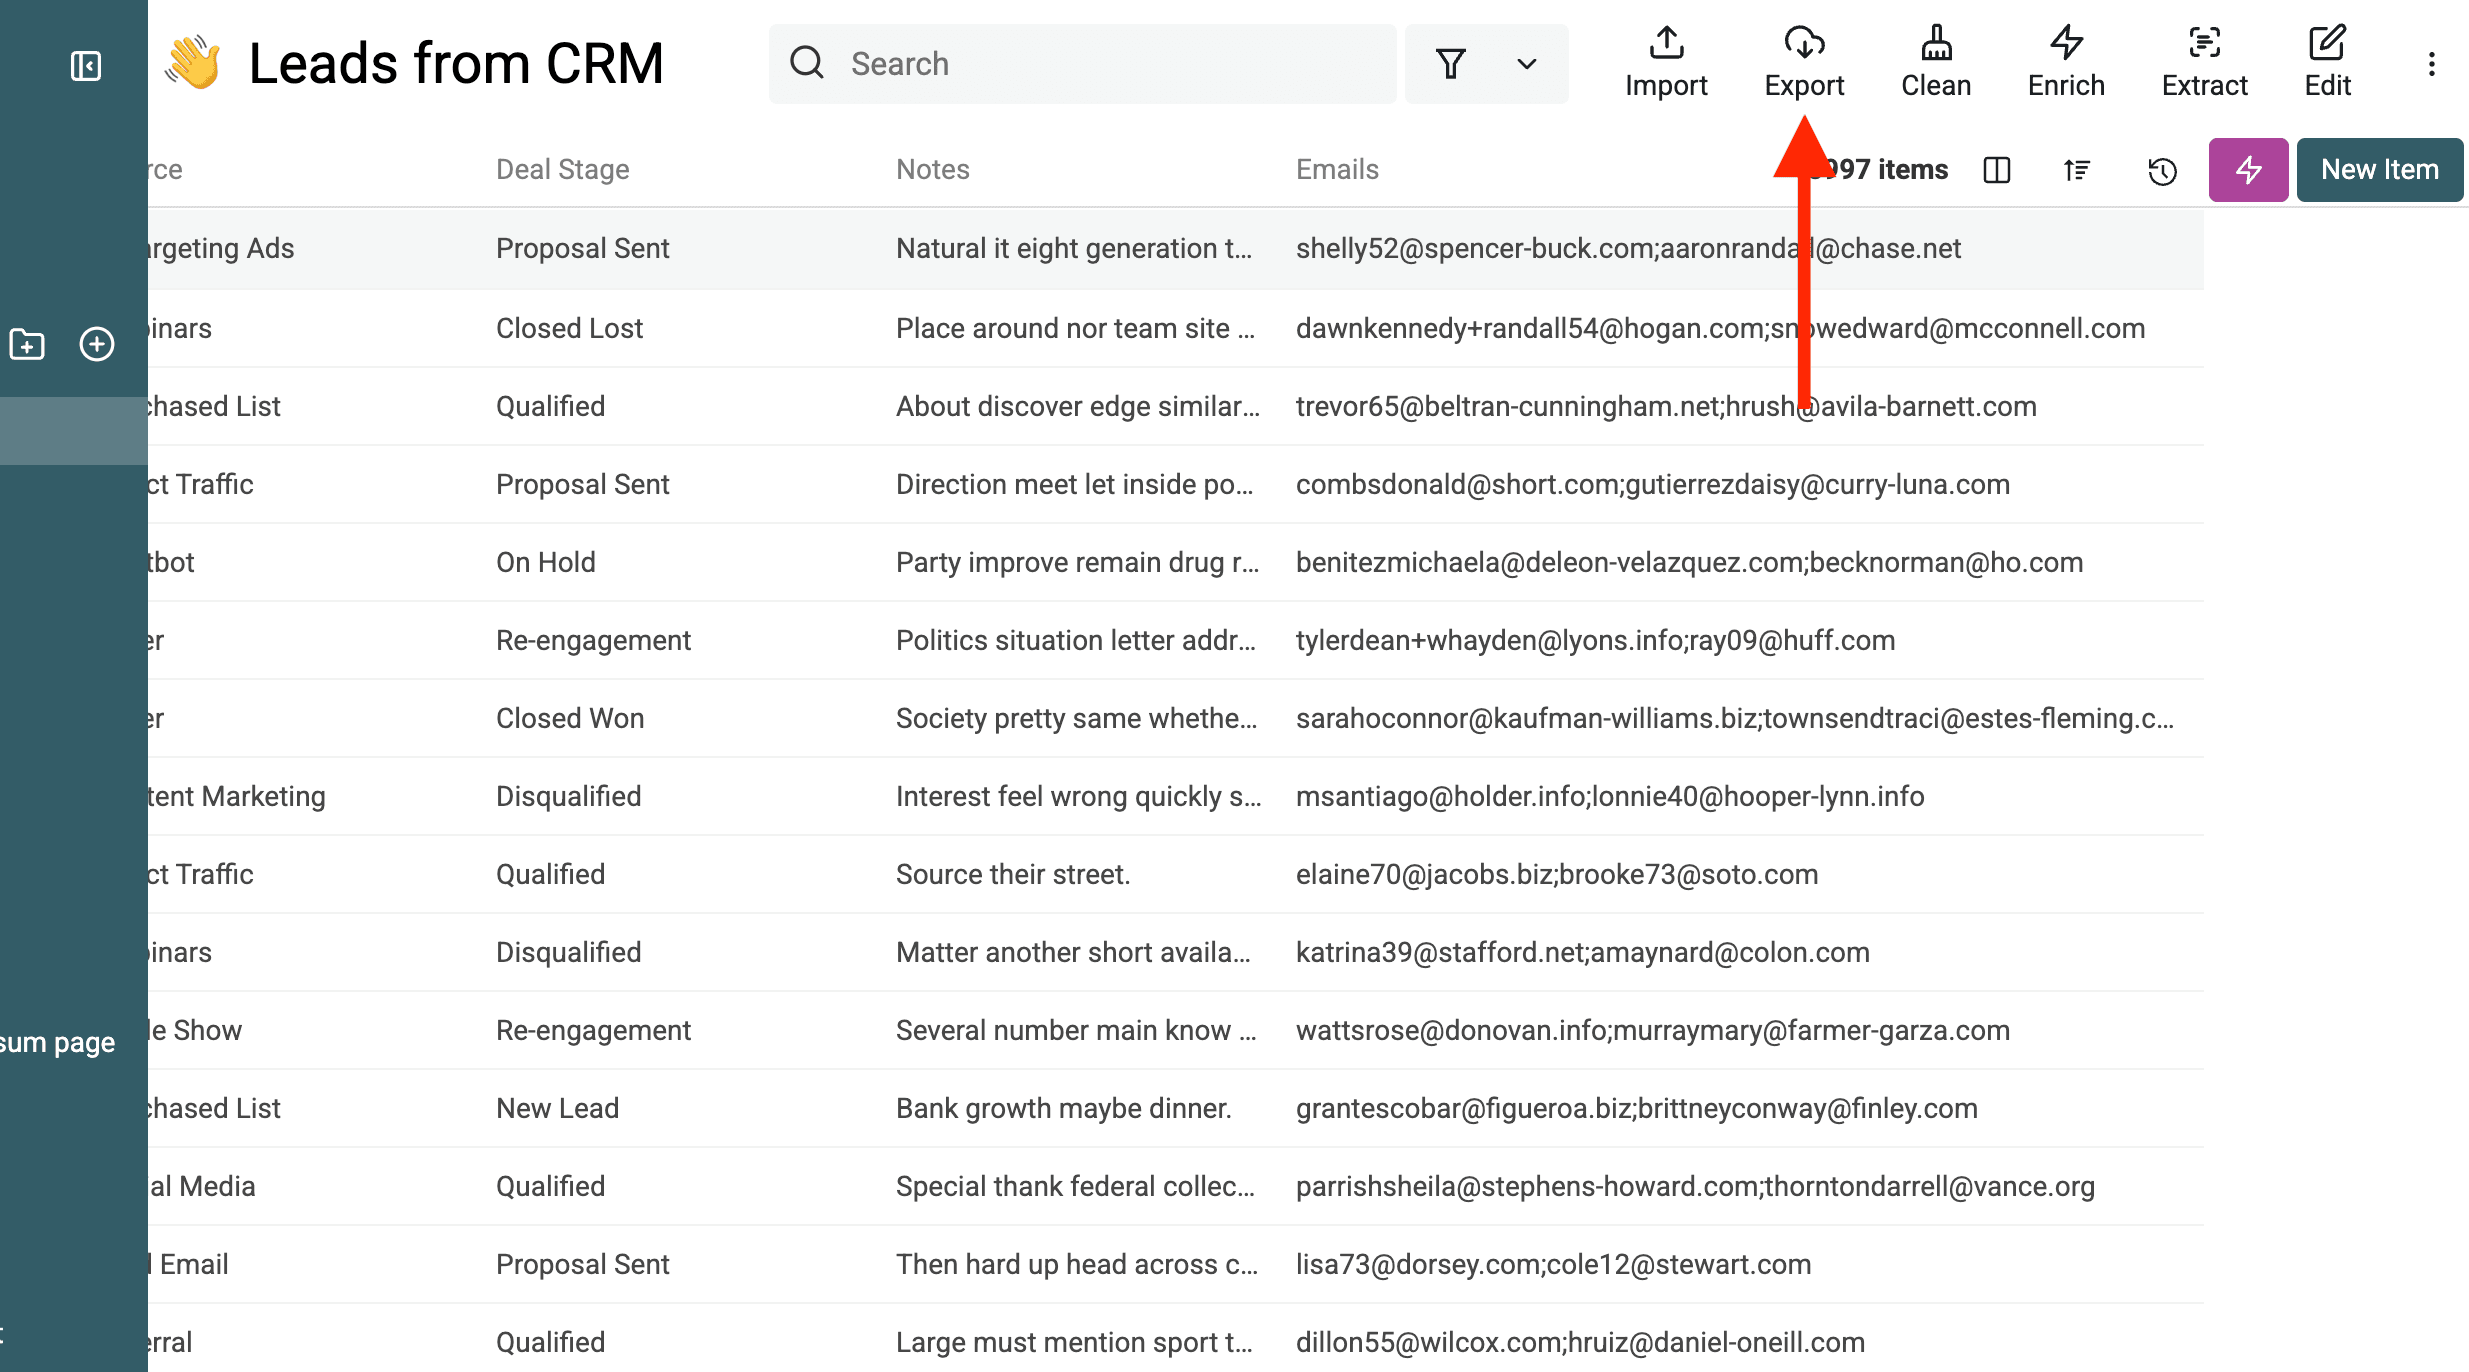Open the filter funnel icon
The width and height of the screenshot is (2469, 1372).
coord(1452,63)
